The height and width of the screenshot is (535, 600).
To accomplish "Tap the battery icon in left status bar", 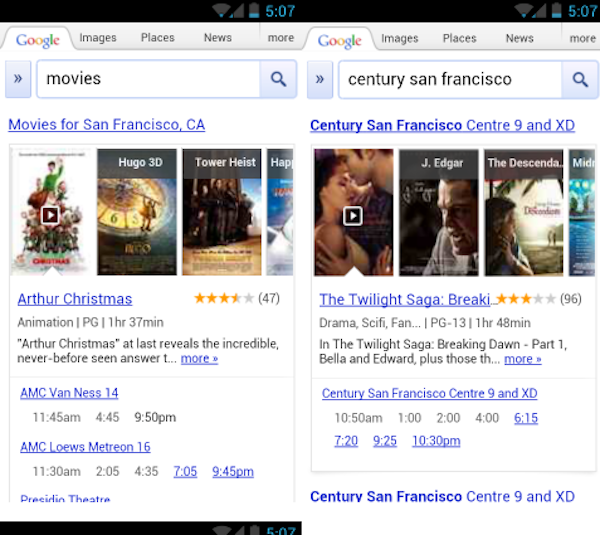I will coord(254,10).
